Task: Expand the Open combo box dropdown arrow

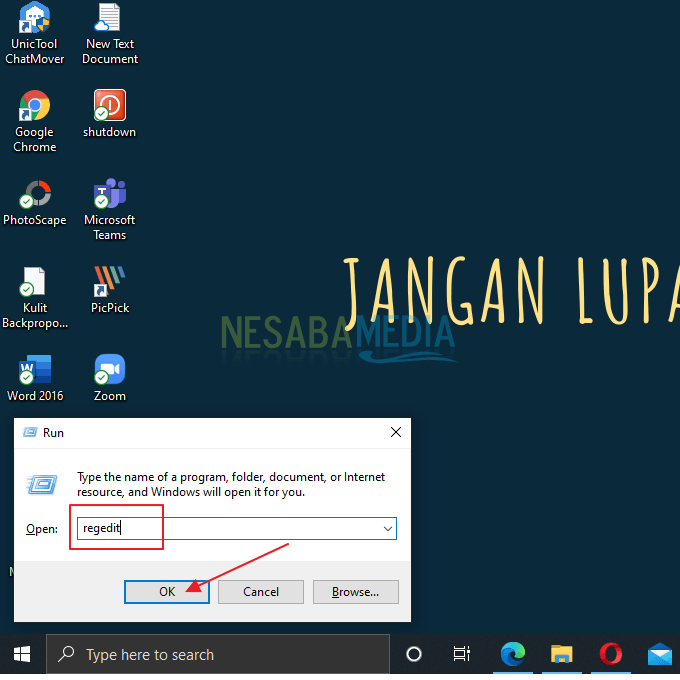Action: click(387, 528)
